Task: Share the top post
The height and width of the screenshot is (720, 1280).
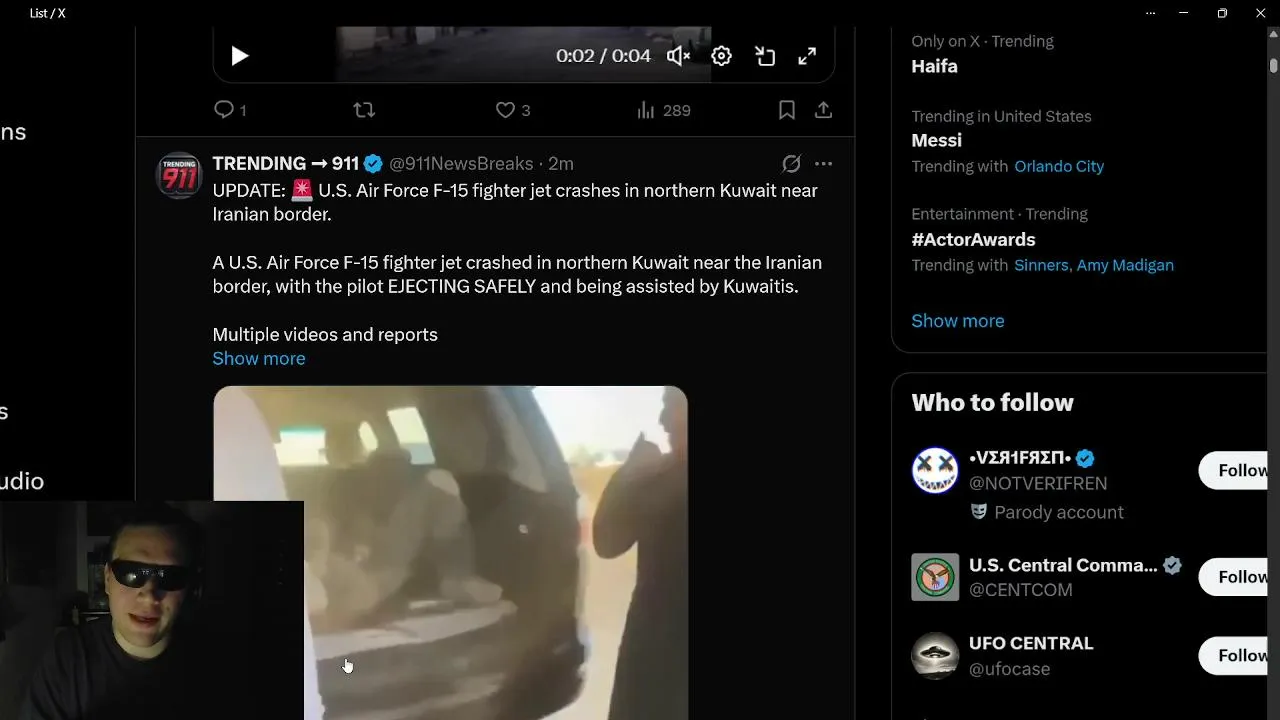Action: click(x=823, y=110)
